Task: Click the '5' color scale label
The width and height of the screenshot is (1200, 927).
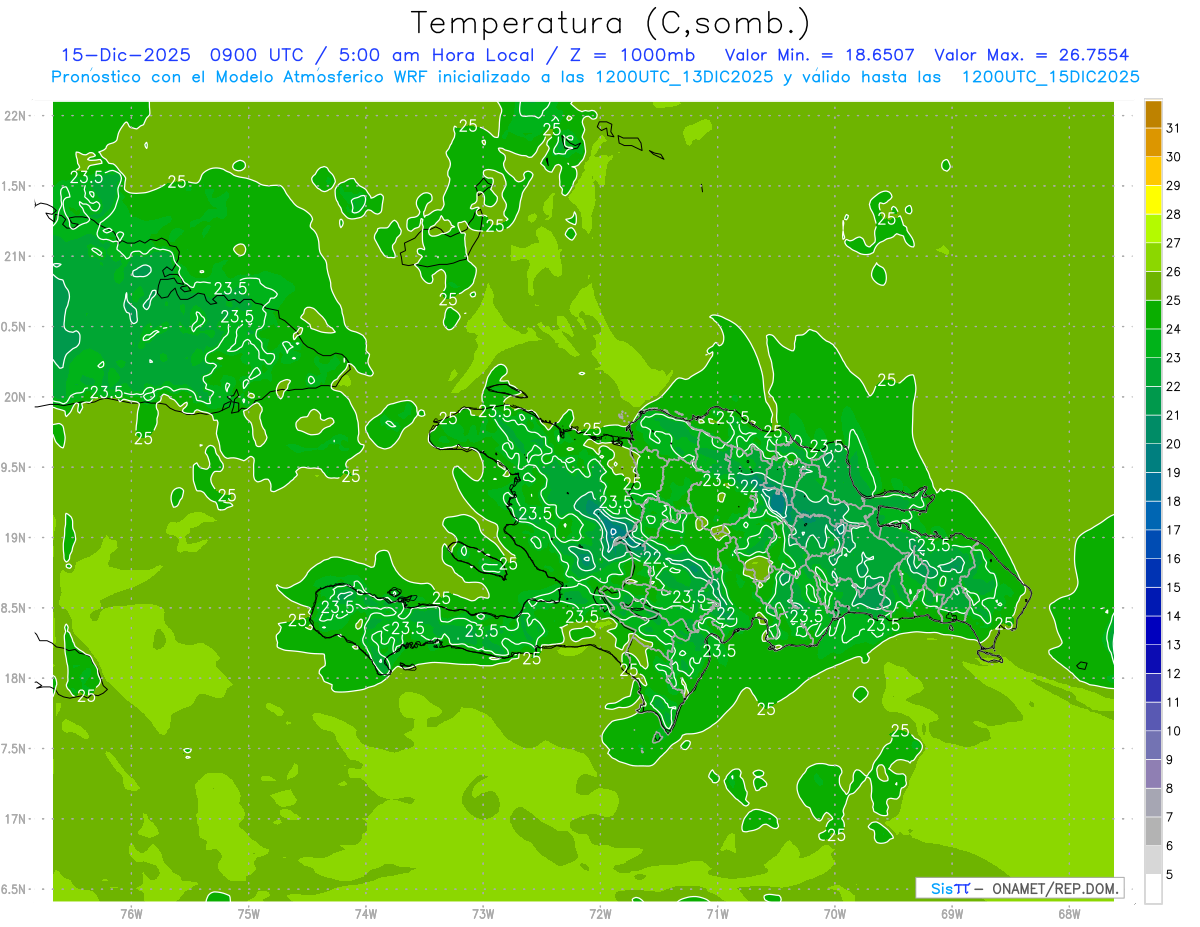Action: coord(1170,874)
